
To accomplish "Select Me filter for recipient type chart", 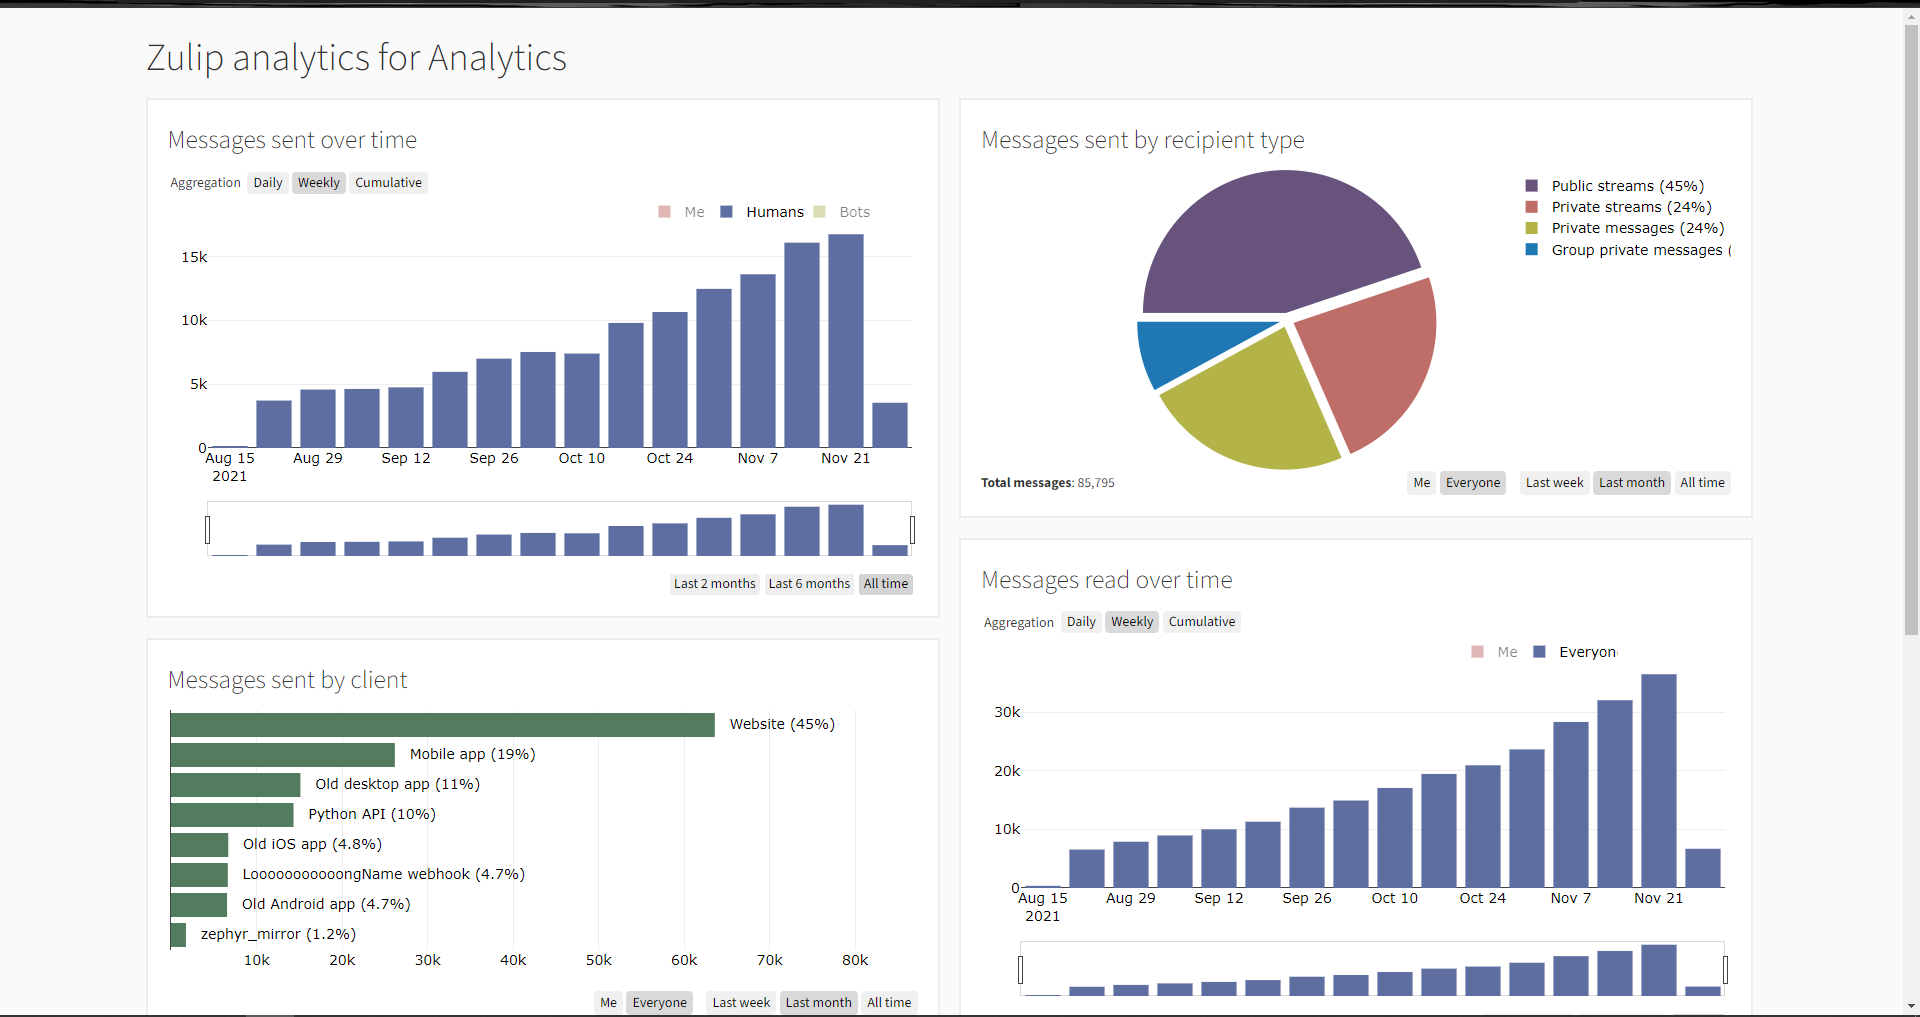I will pyautogui.click(x=1422, y=483).
